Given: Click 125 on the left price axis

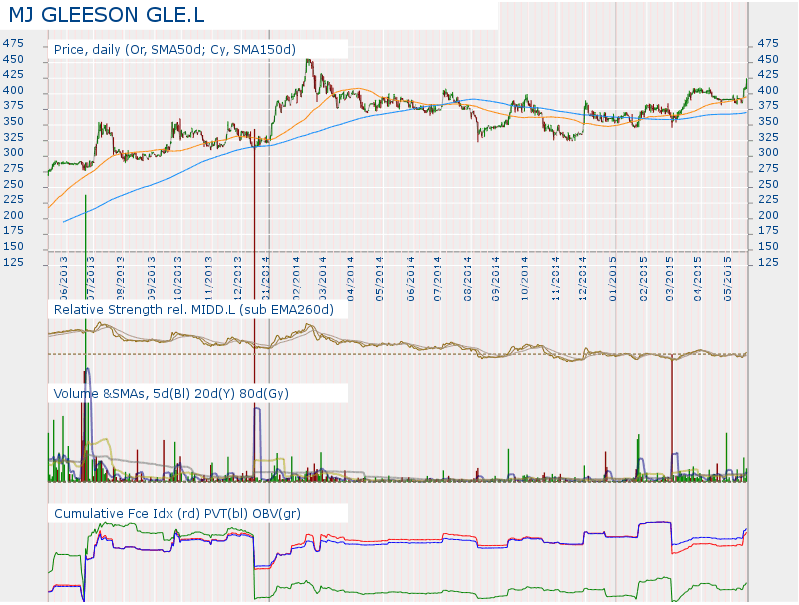Looking at the screenshot, I should pos(13,262).
